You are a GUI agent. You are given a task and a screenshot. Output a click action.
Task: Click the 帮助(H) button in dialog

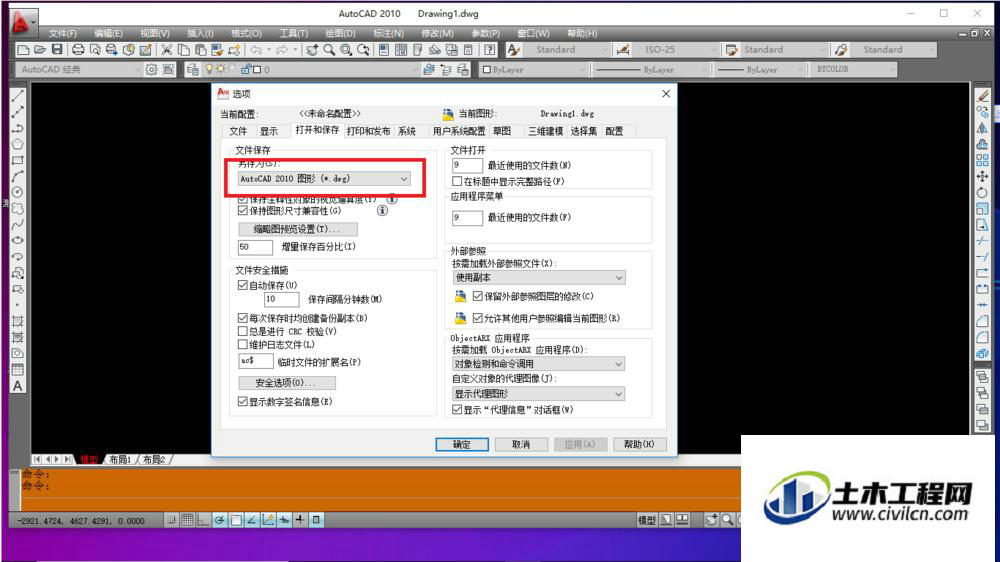click(639, 445)
